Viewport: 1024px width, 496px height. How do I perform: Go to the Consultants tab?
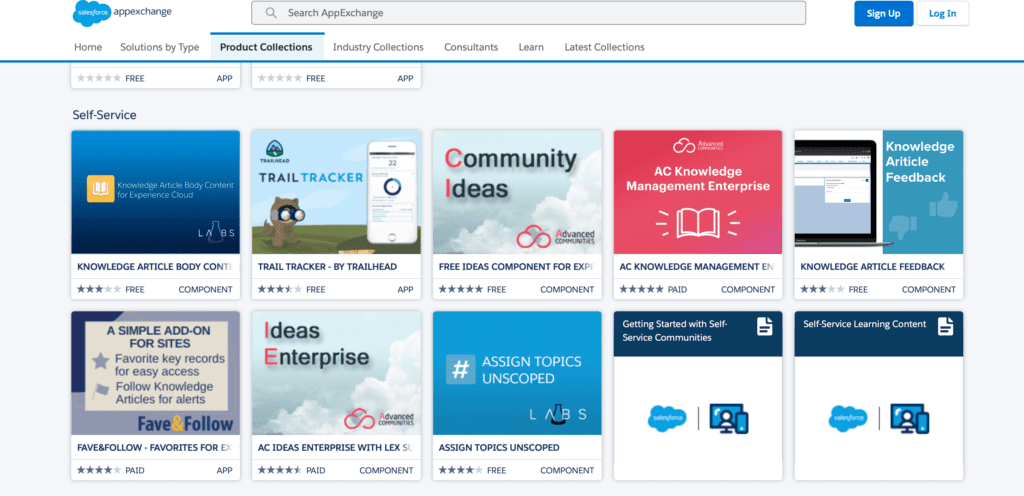coord(471,47)
